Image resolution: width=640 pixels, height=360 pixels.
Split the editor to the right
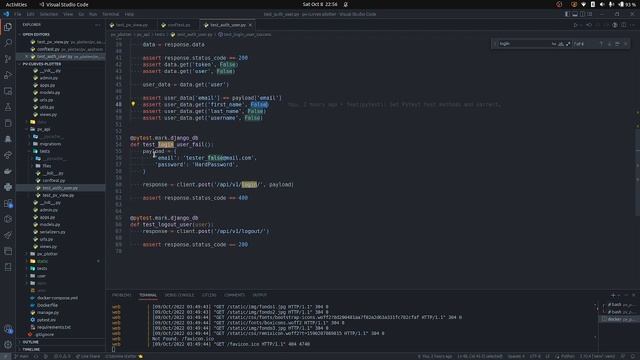624,25
